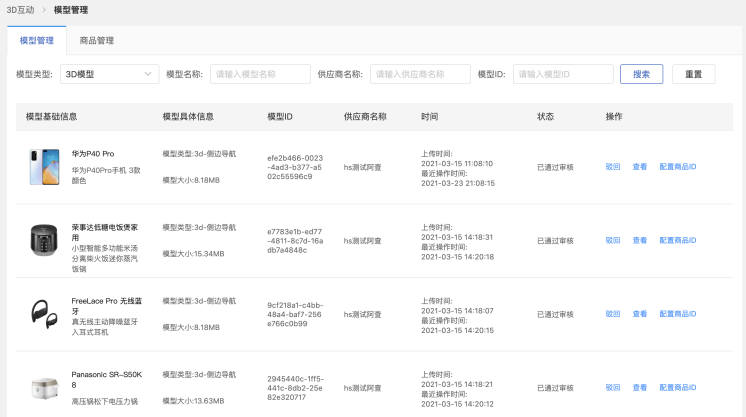Click 配置商品ID for 荣事达 rice cooker row

tap(677, 240)
